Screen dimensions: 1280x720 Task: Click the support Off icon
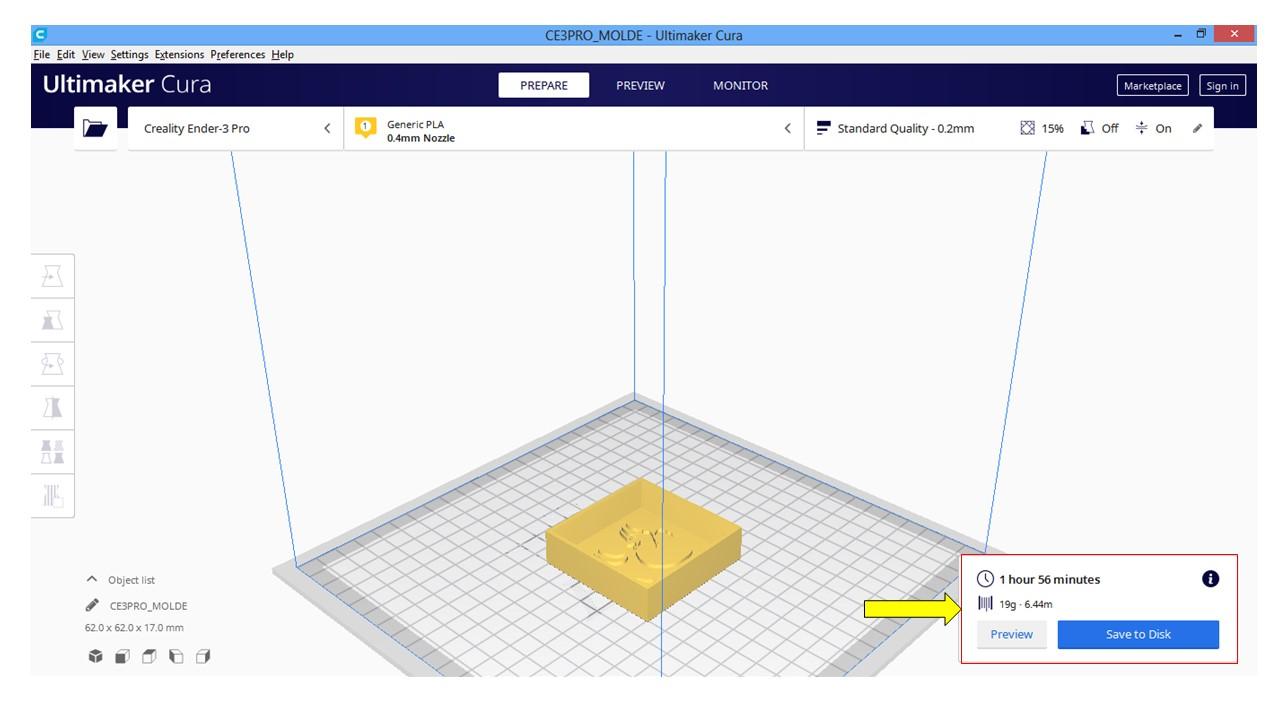click(1087, 128)
